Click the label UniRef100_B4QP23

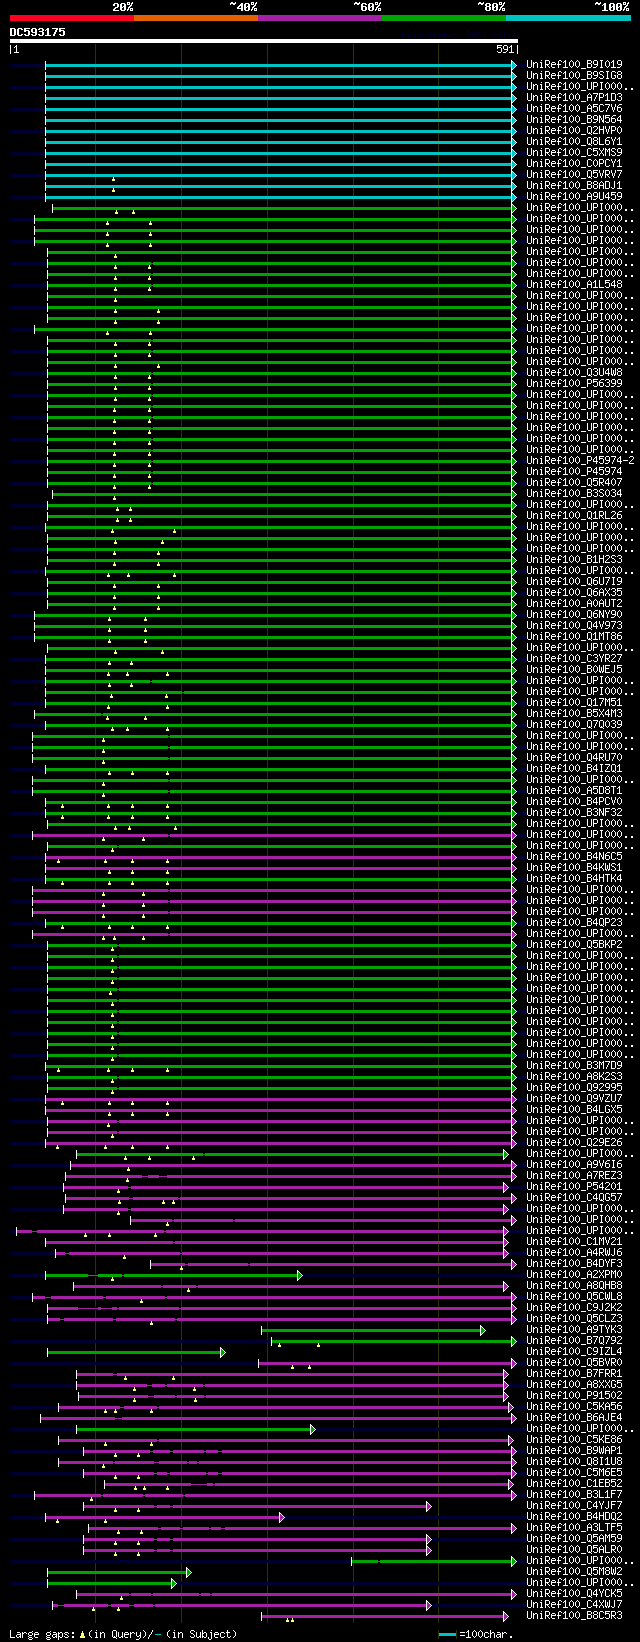coord(574,922)
